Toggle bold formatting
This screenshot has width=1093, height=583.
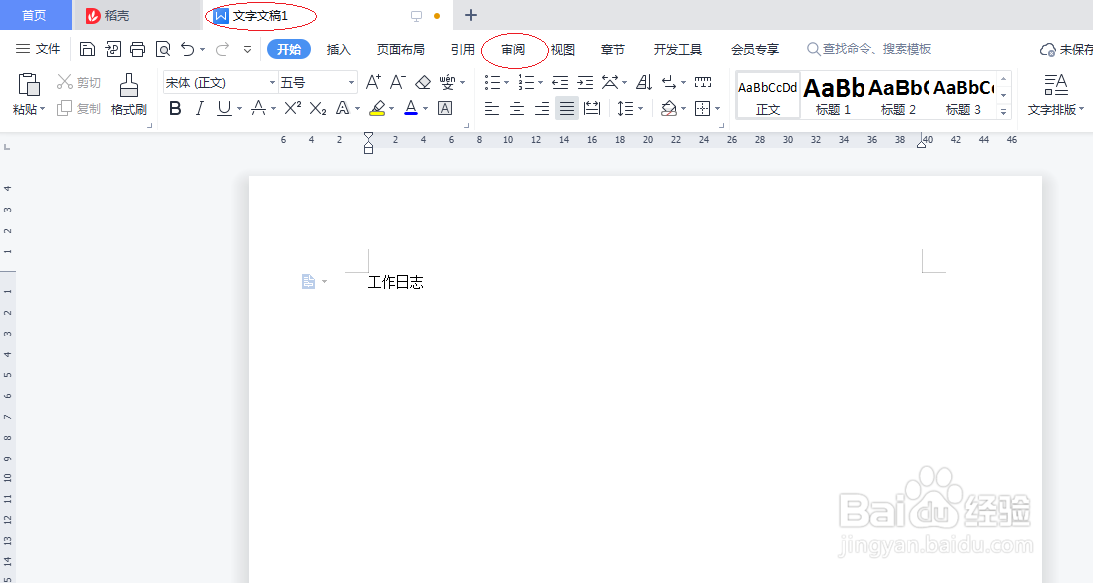tap(175, 108)
